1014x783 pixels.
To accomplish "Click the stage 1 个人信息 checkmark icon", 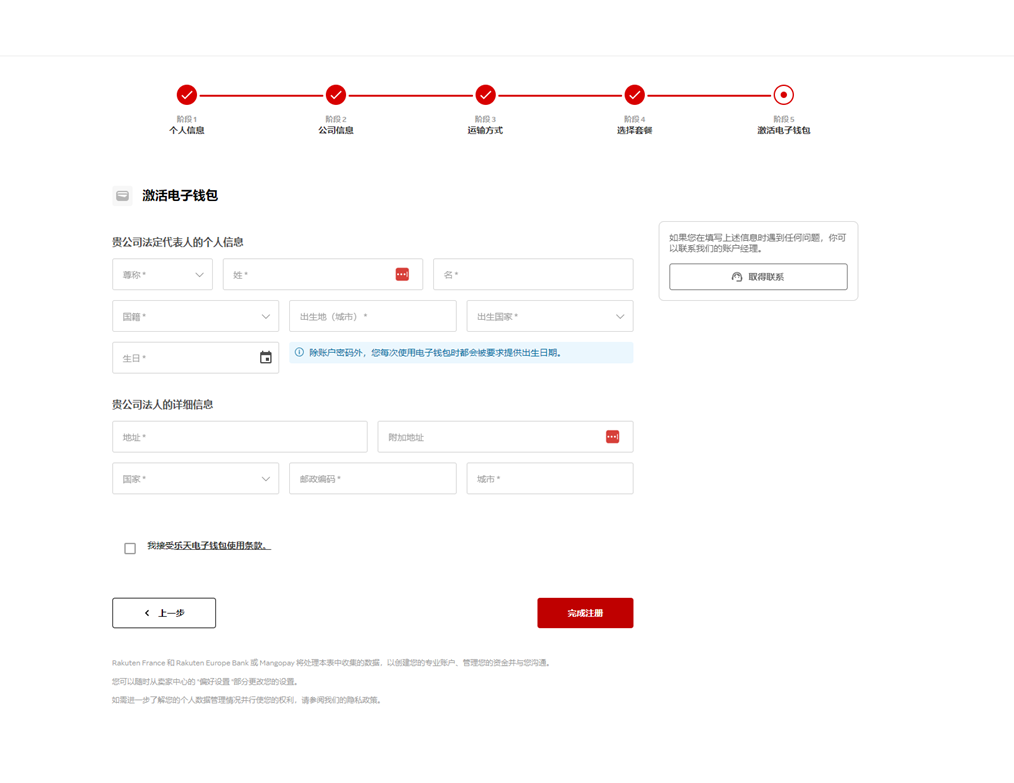I will [x=187, y=95].
